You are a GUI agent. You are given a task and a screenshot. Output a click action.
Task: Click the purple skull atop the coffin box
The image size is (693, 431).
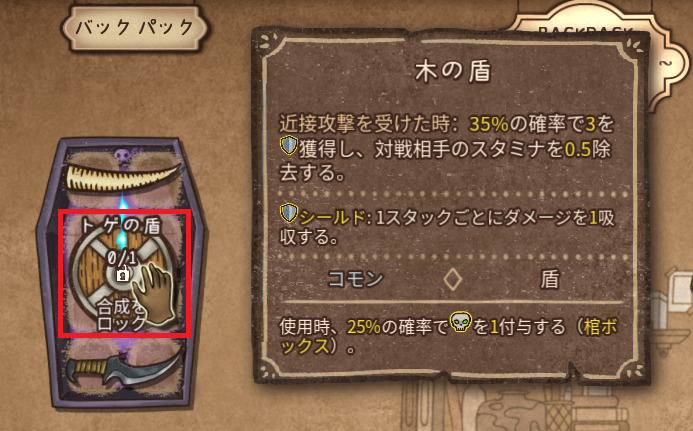[x=122, y=155]
